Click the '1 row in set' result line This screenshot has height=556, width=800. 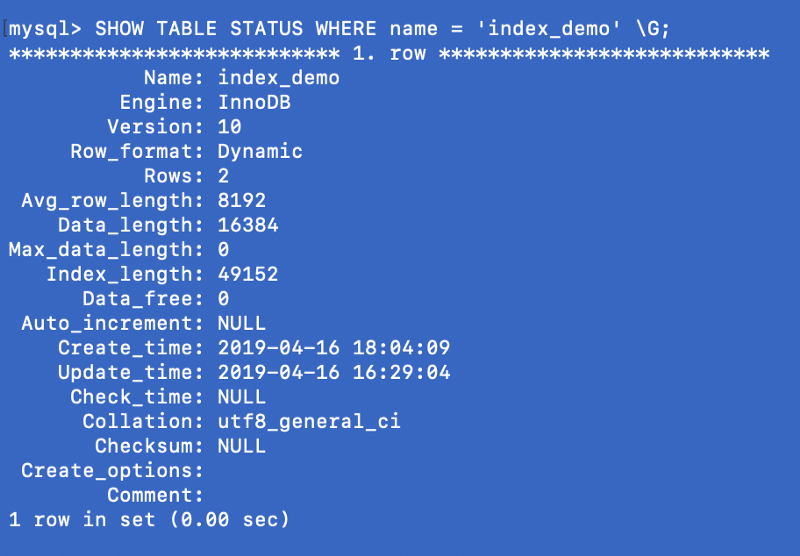pos(149,519)
